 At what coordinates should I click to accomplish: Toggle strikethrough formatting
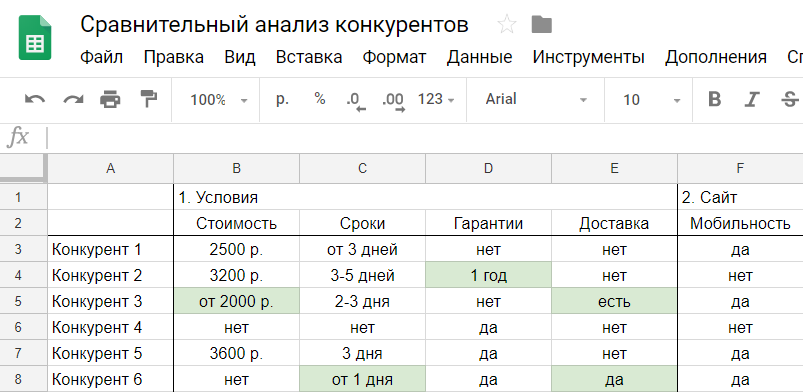tap(791, 99)
